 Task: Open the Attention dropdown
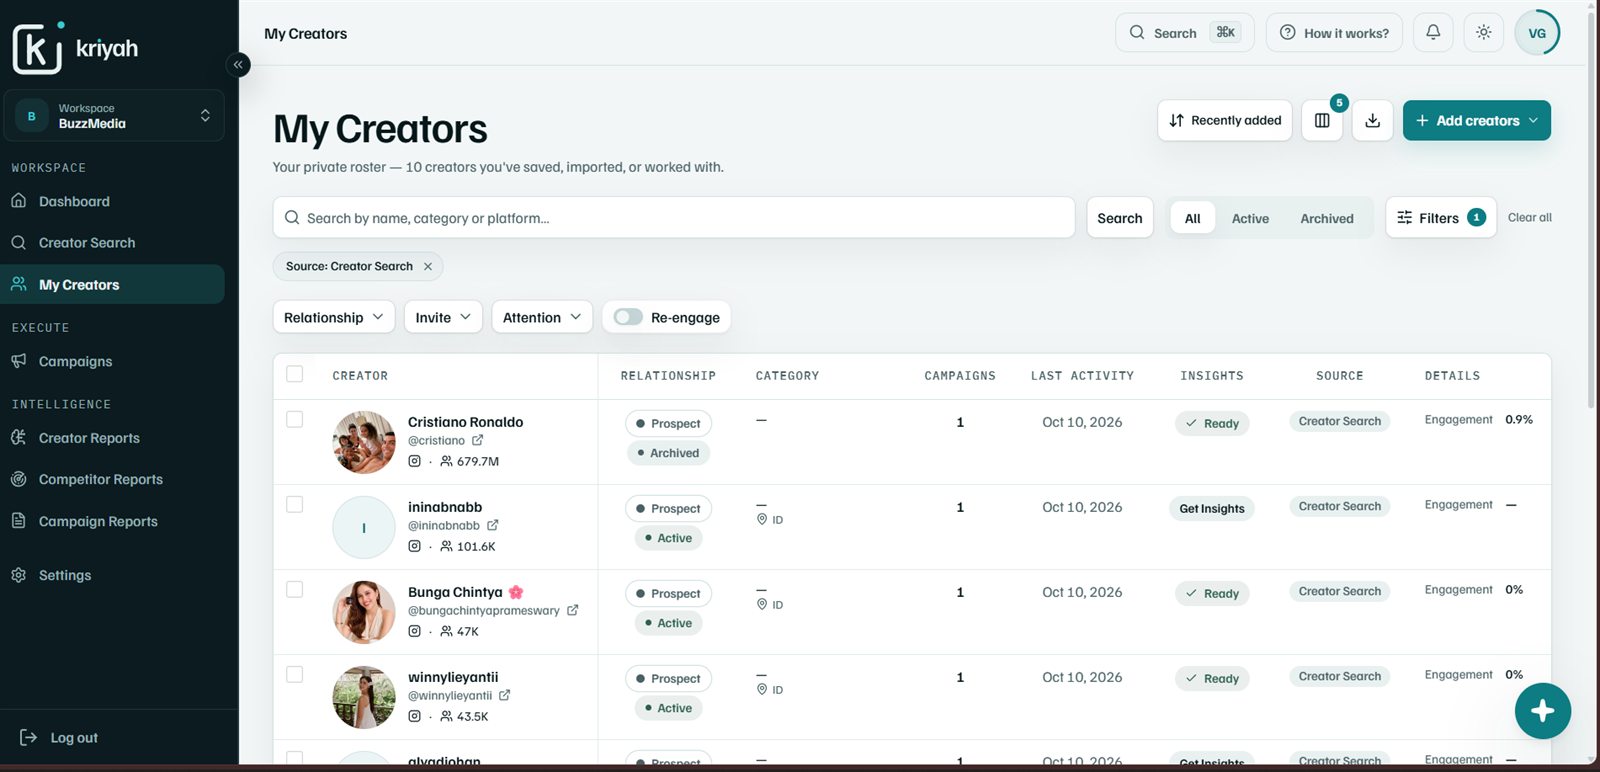point(542,317)
